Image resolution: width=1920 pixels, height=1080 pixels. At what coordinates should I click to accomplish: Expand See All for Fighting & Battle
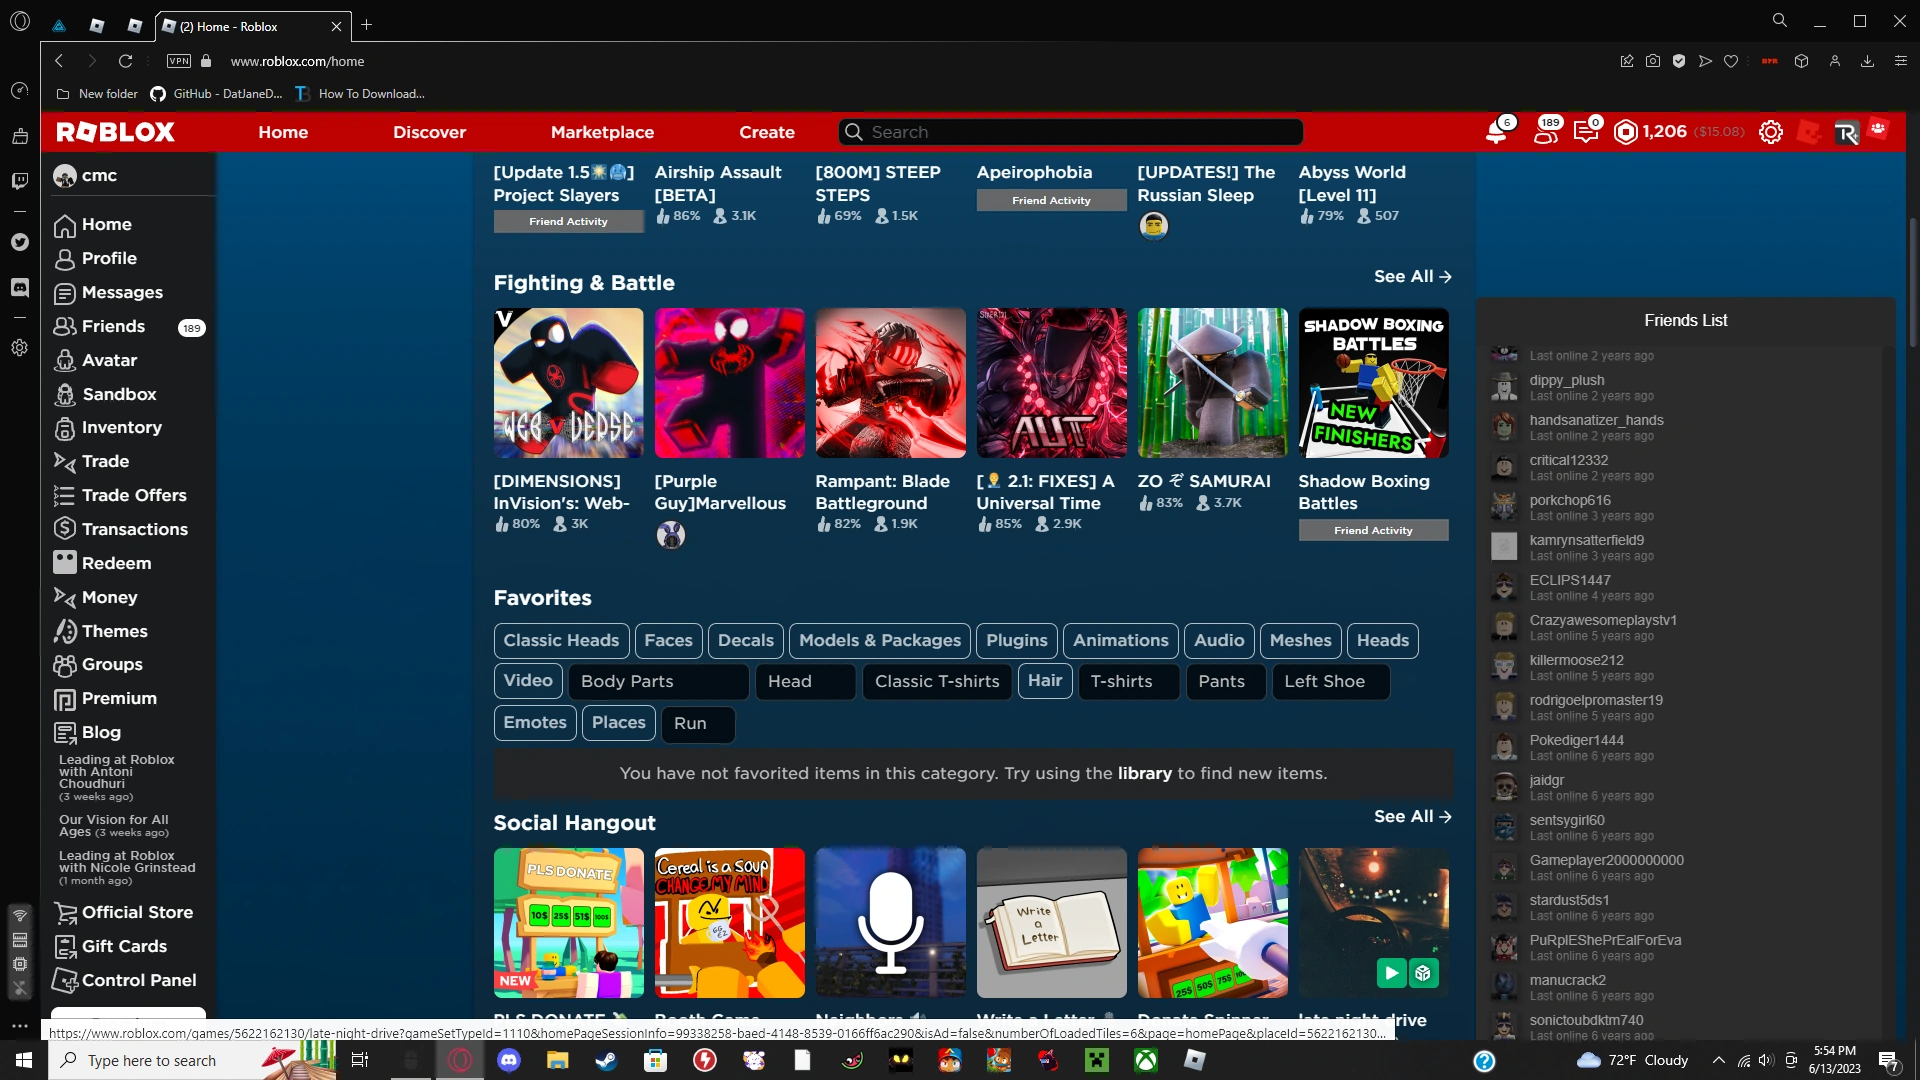coord(1412,276)
